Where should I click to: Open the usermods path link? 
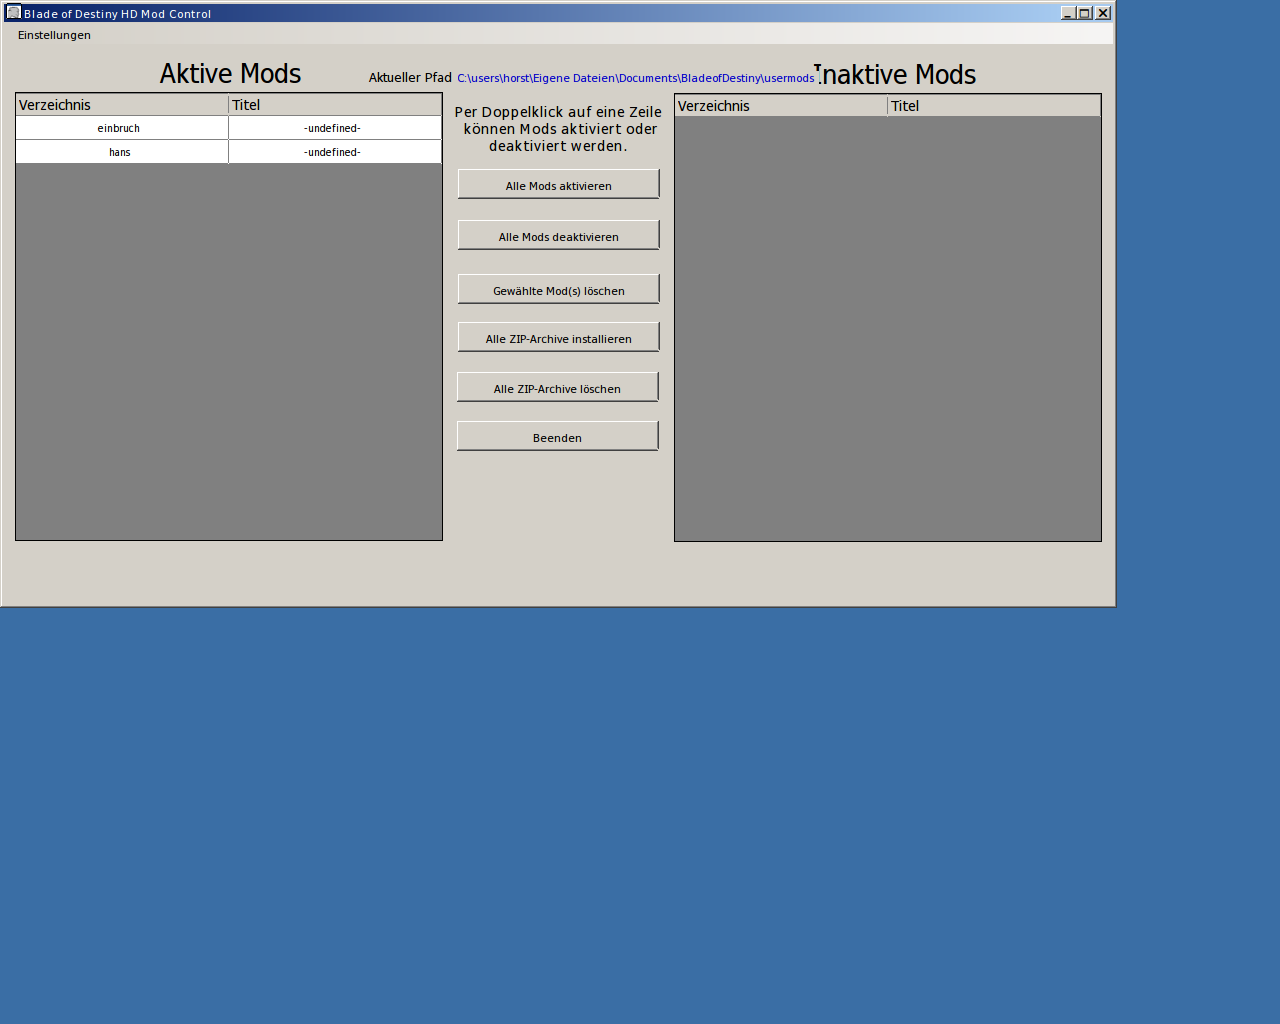click(x=635, y=78)
